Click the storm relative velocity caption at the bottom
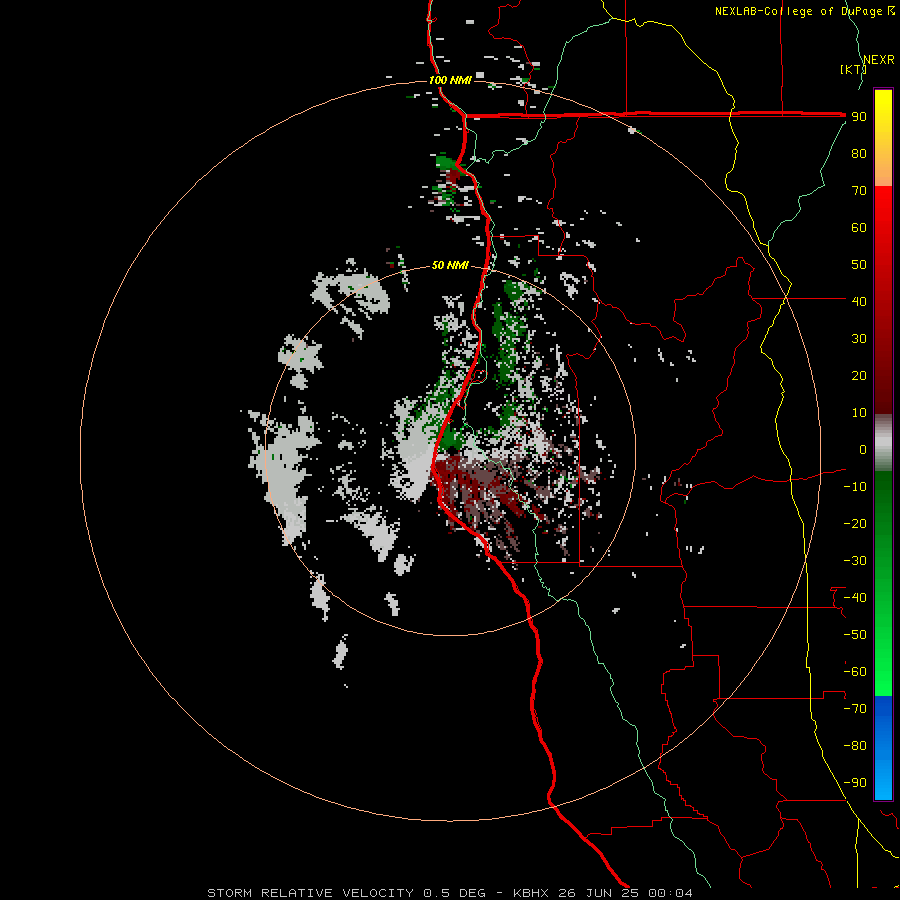 click(x=449, y=893)
